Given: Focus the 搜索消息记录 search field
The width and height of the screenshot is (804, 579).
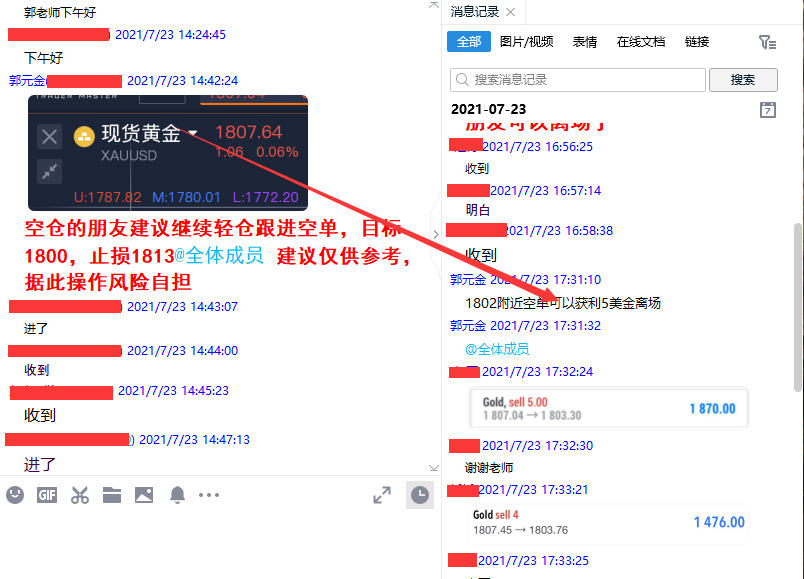Looking at the screenshot, I should click(578, 79).
